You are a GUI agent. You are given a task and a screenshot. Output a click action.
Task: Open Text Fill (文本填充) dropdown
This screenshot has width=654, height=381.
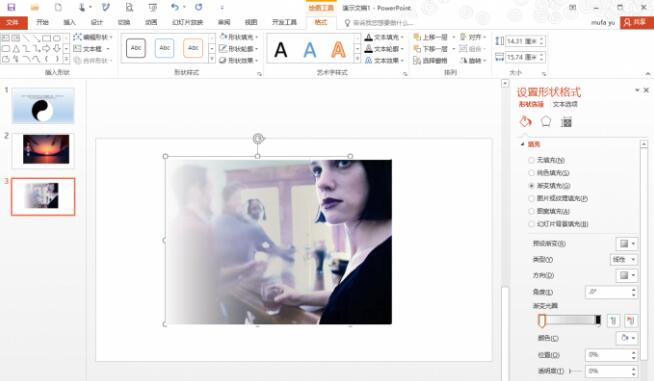[x=384, y=37]
